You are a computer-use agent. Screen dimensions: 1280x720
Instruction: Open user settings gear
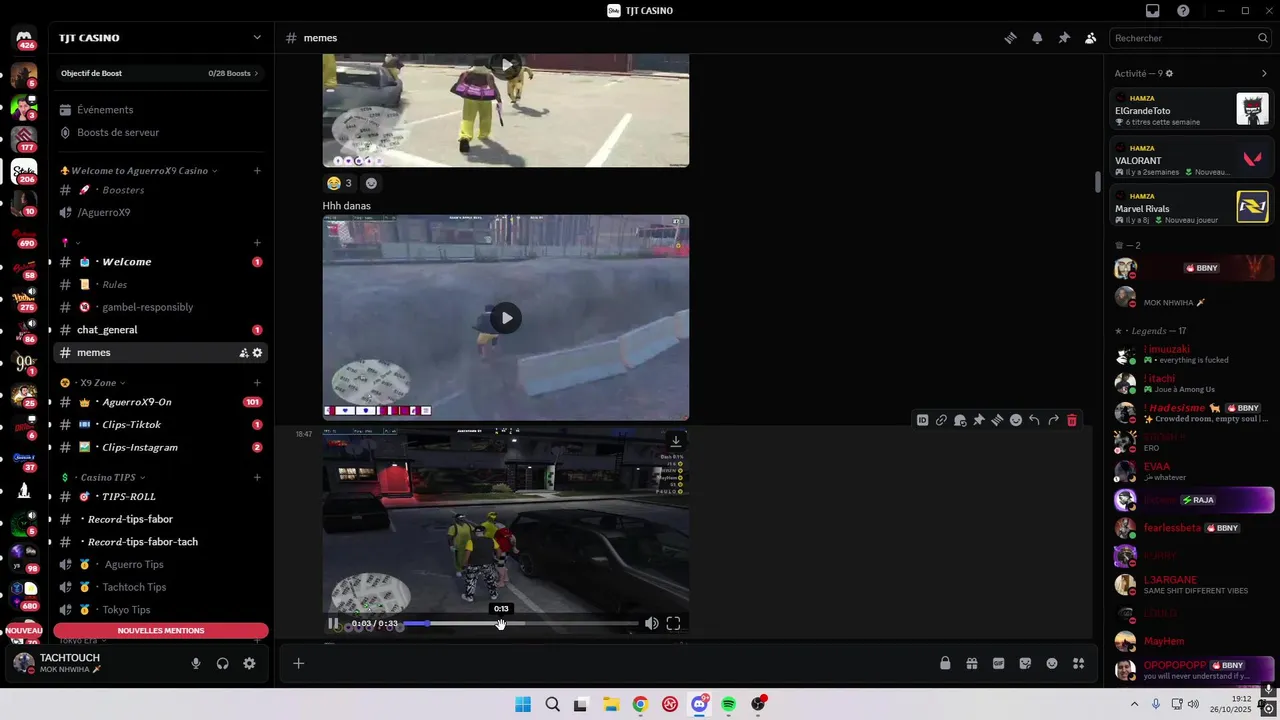(249, 663)
